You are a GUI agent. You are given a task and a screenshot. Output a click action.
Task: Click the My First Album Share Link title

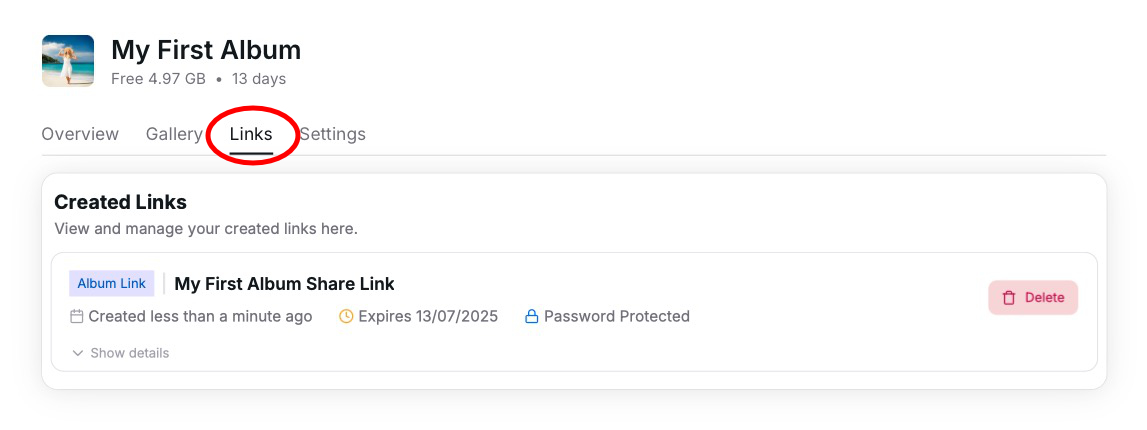pos(285,284)
